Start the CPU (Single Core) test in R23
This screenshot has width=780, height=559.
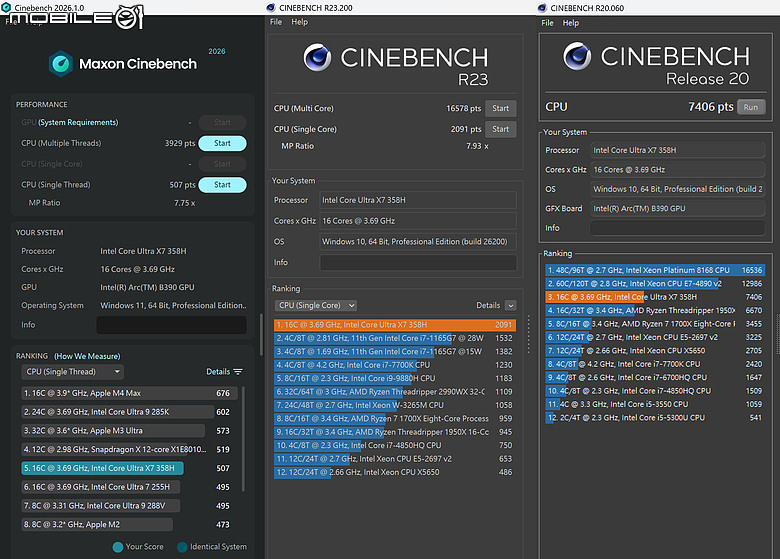tap(500, 129)
